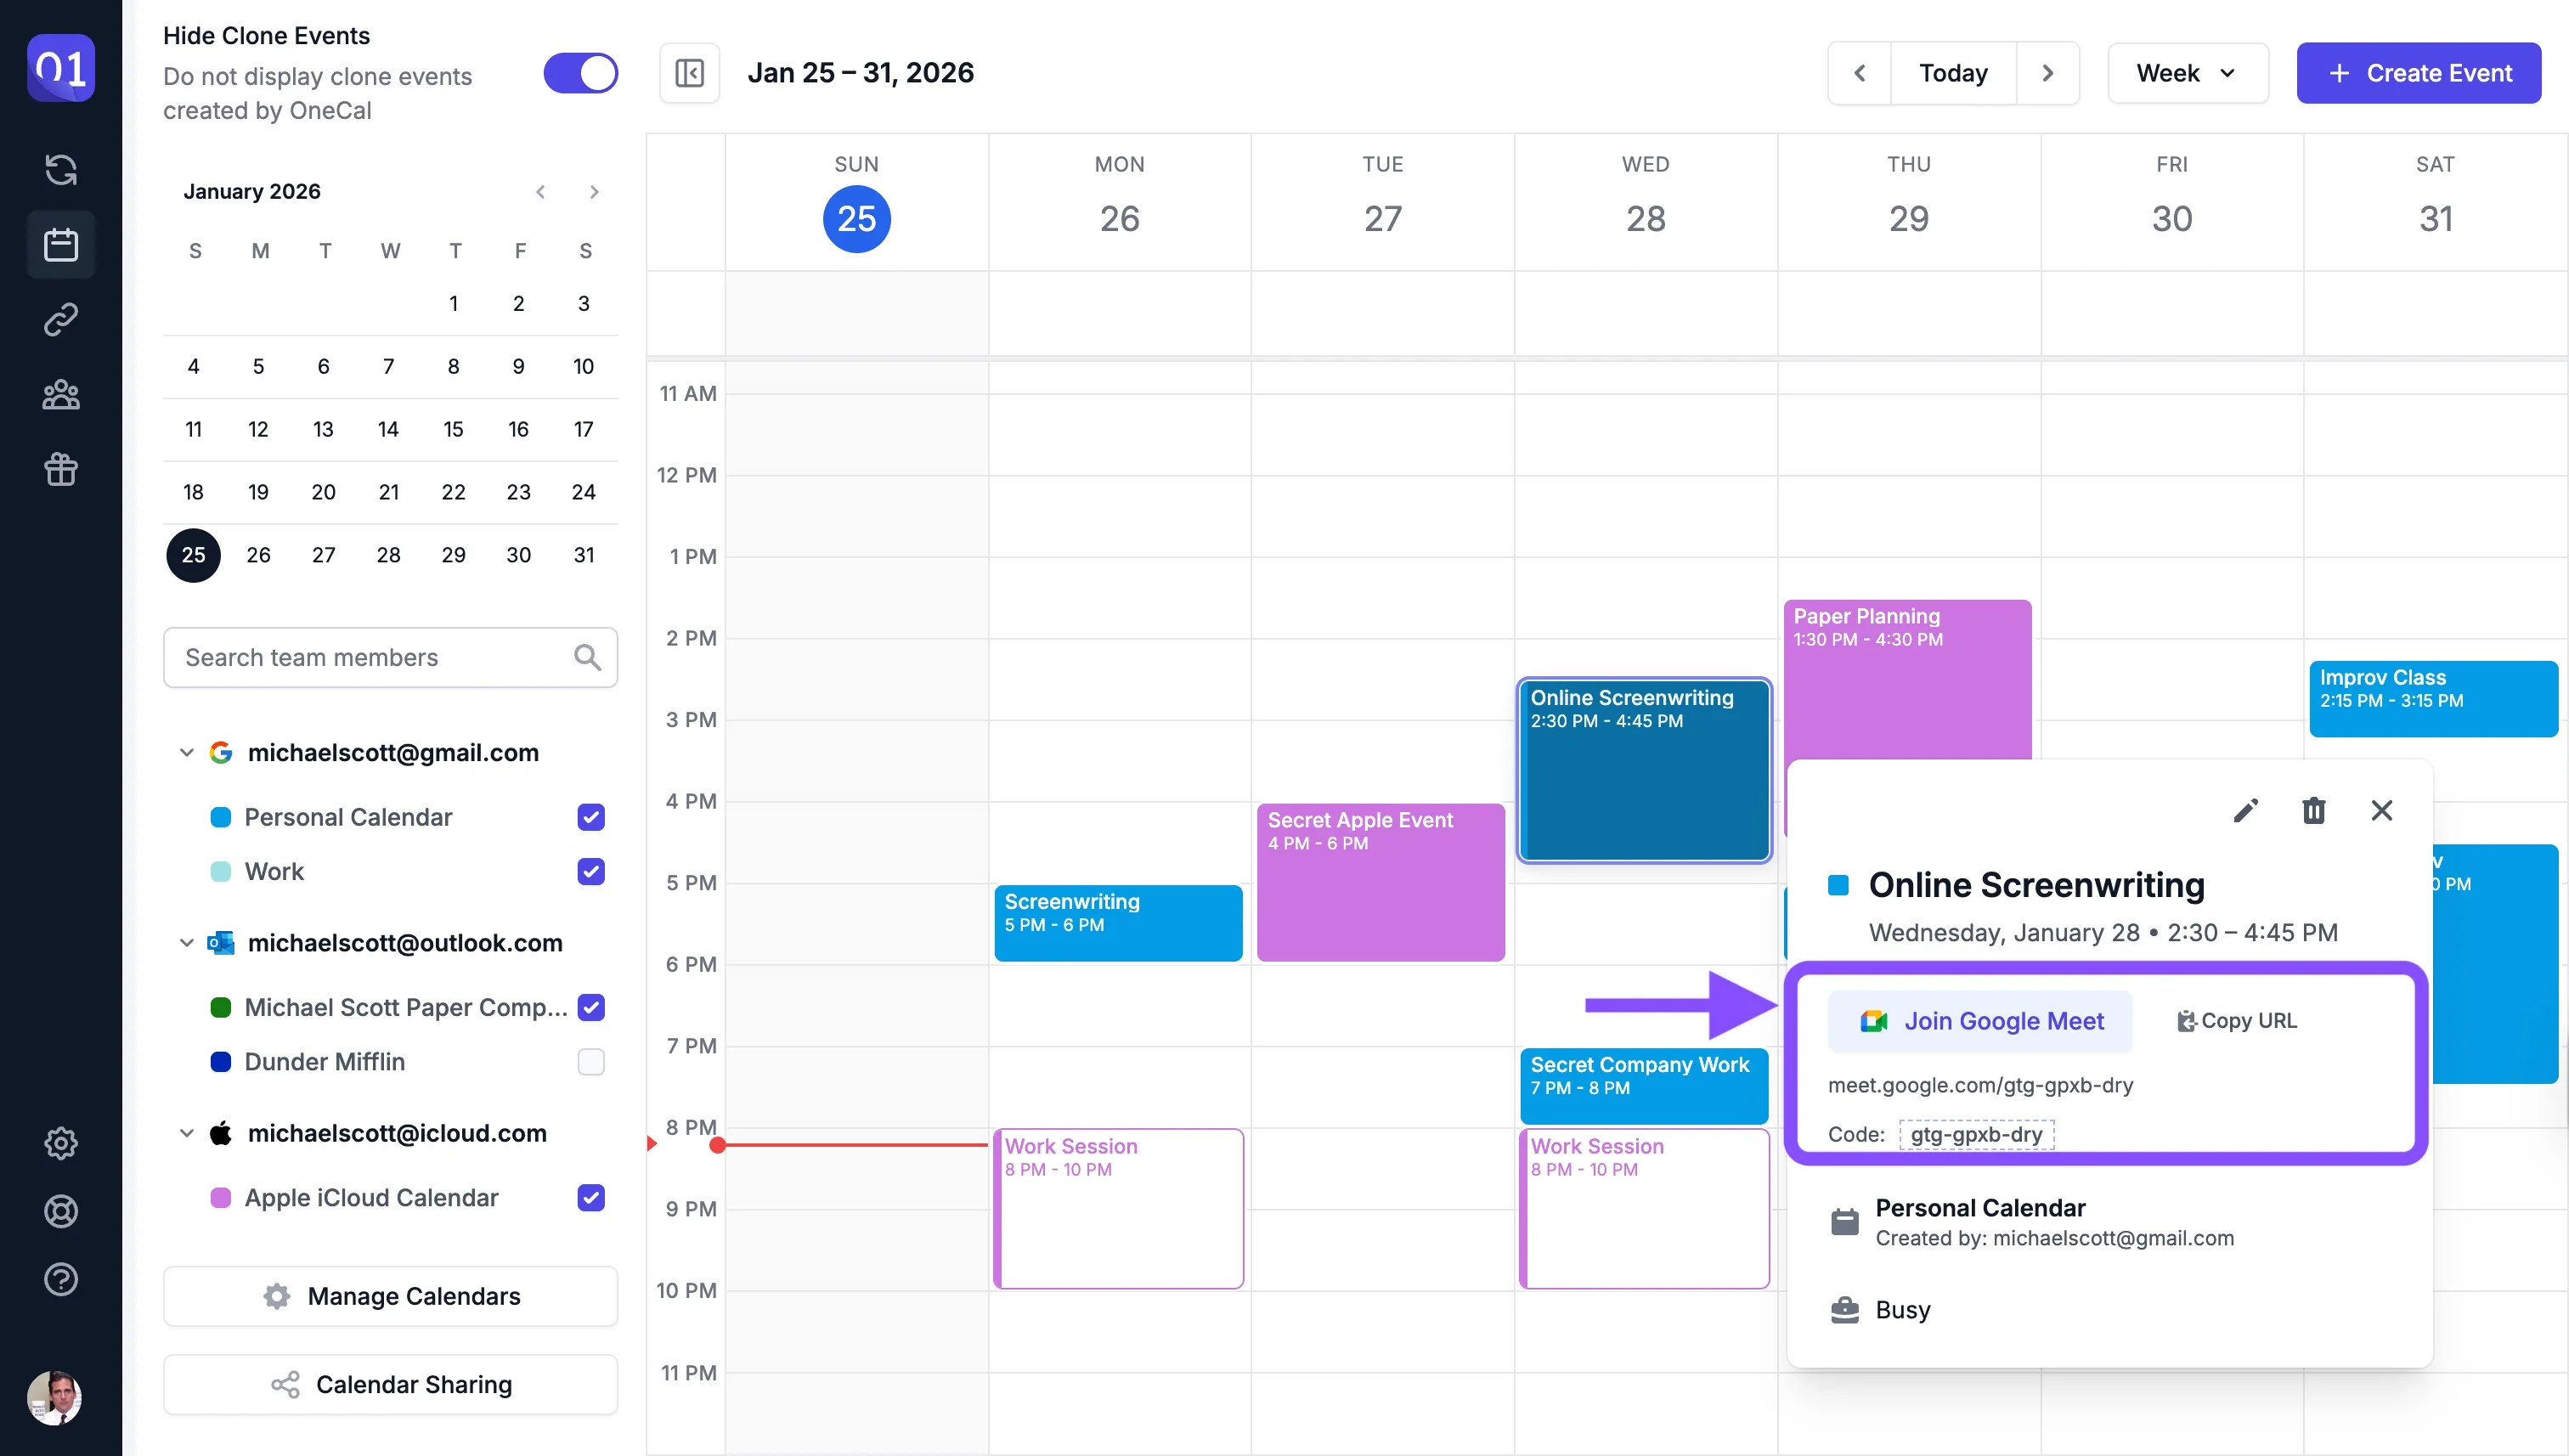Open Calendar Sharing

click(x=390, y=1384)
